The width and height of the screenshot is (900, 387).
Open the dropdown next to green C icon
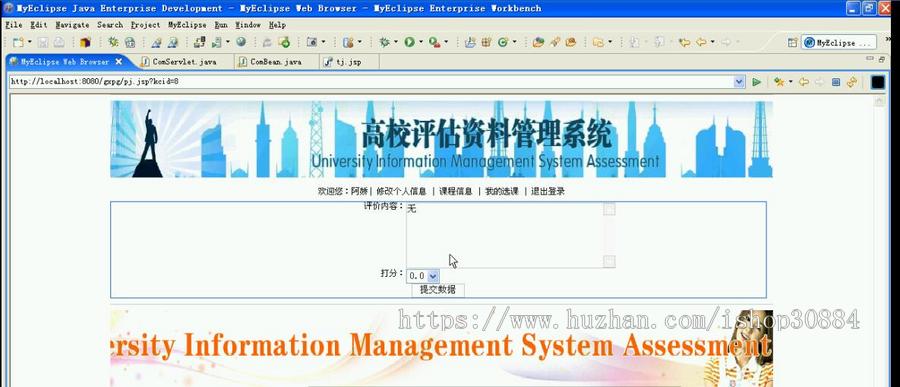514,42
